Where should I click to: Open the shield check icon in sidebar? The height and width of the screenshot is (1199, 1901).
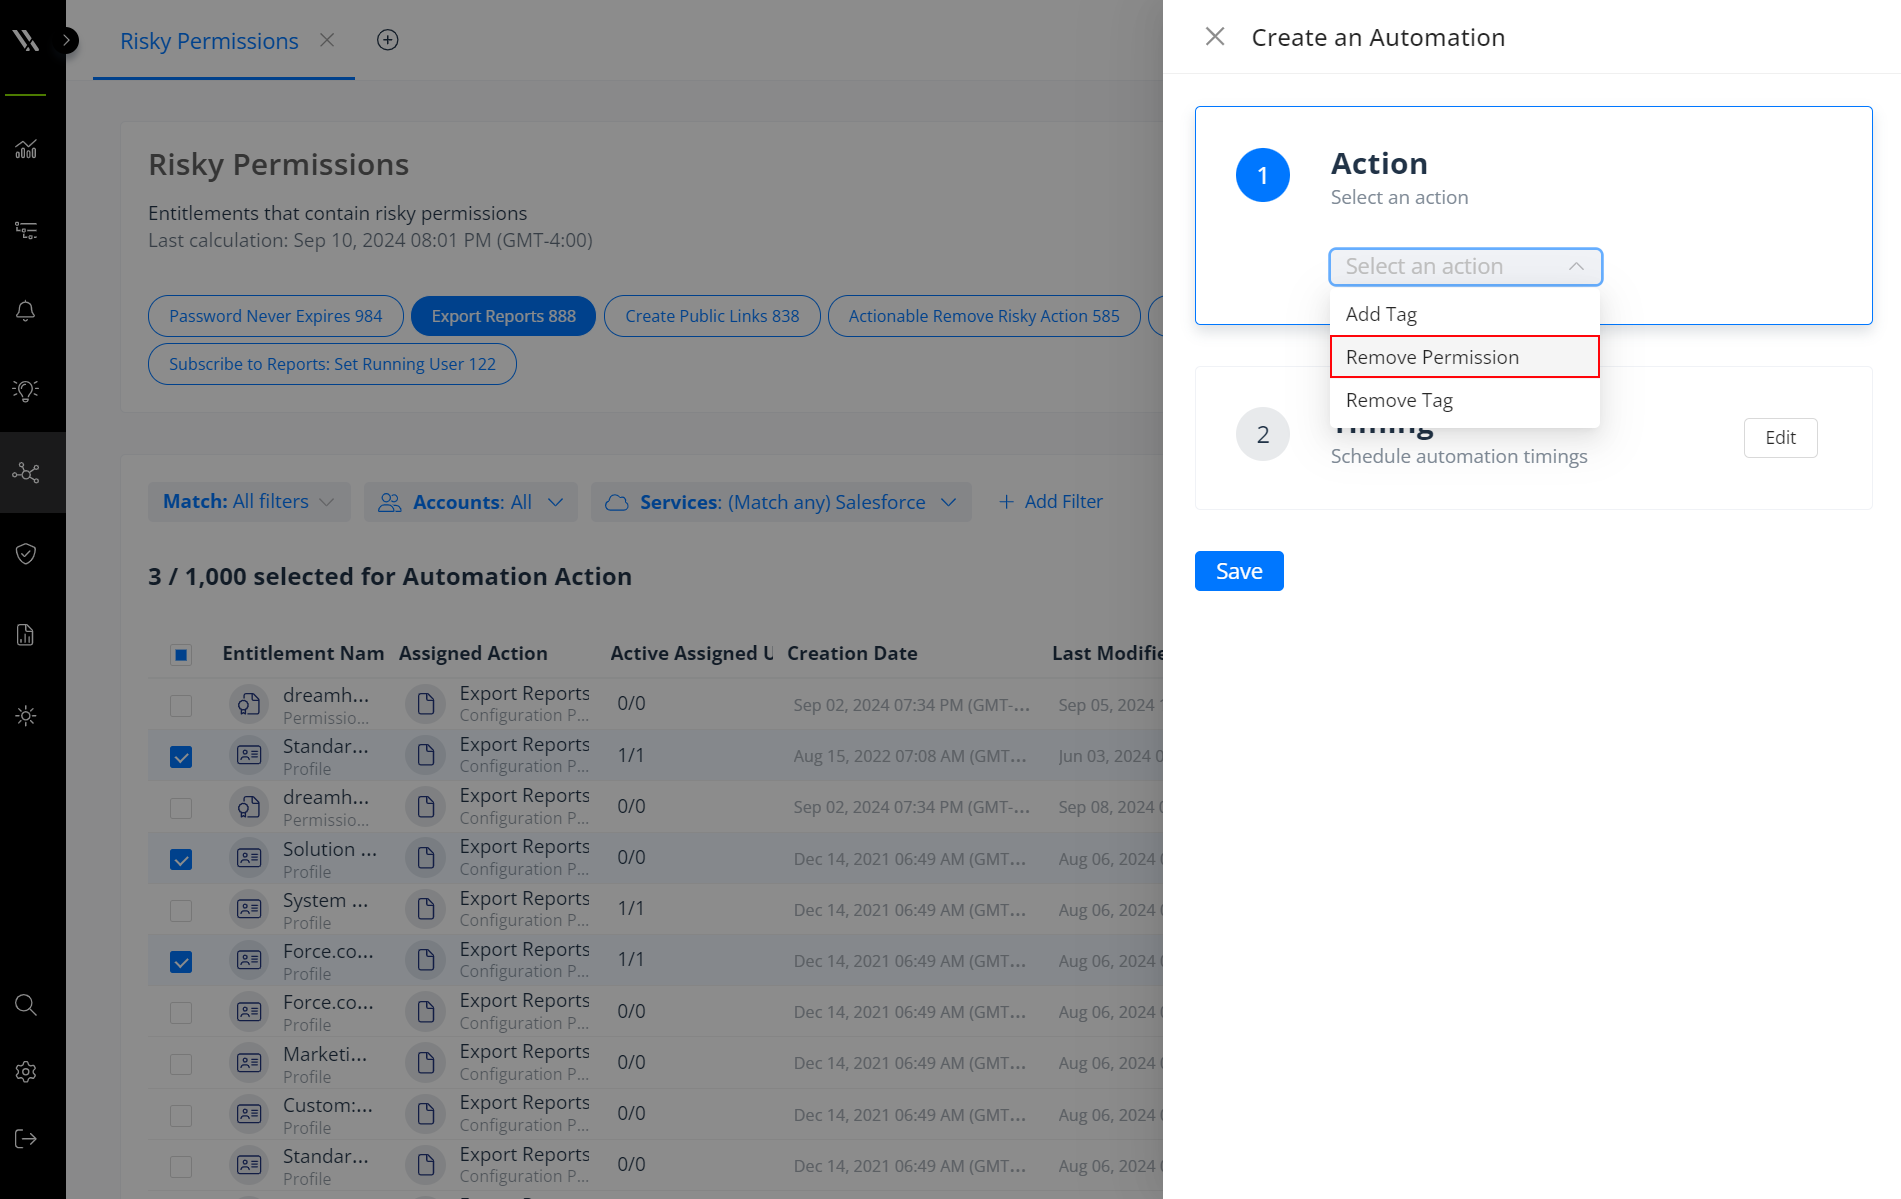click(26, 554)
